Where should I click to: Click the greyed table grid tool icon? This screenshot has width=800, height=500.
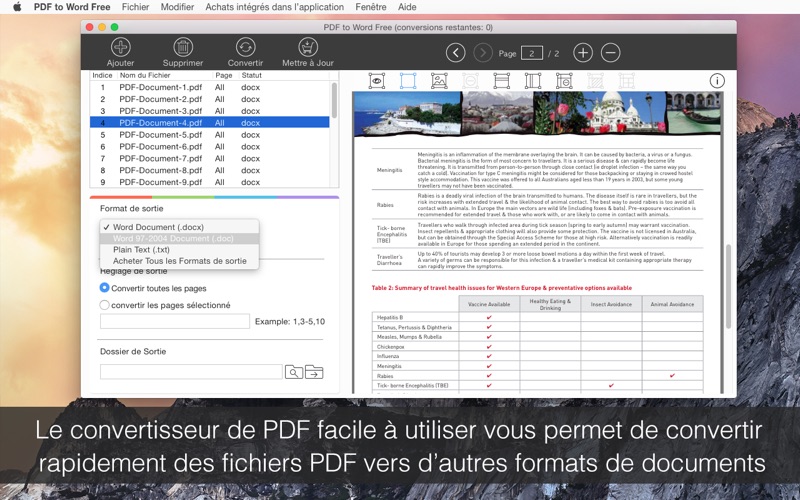(x=627, y=81)
